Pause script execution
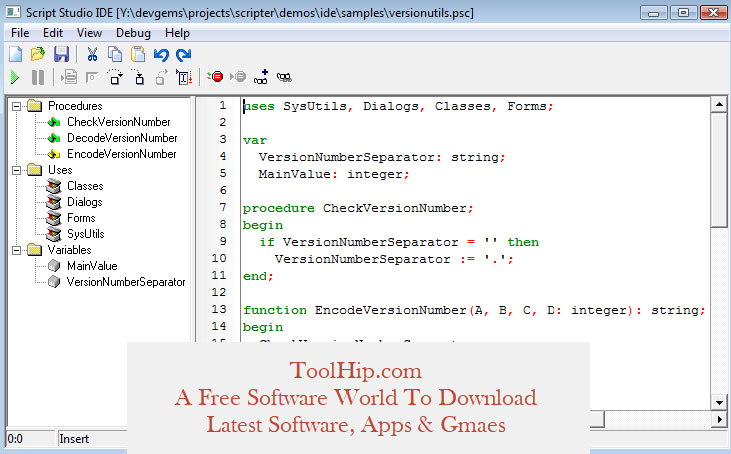This screenshot has height=454, width=731. [x=38, y=77]
